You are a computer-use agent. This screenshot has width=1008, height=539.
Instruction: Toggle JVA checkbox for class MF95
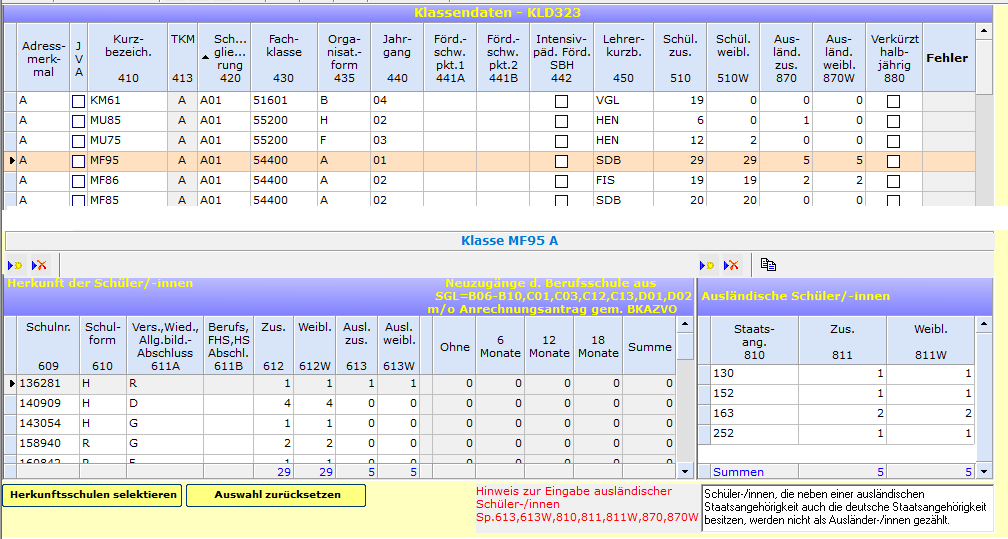(78, 161)
